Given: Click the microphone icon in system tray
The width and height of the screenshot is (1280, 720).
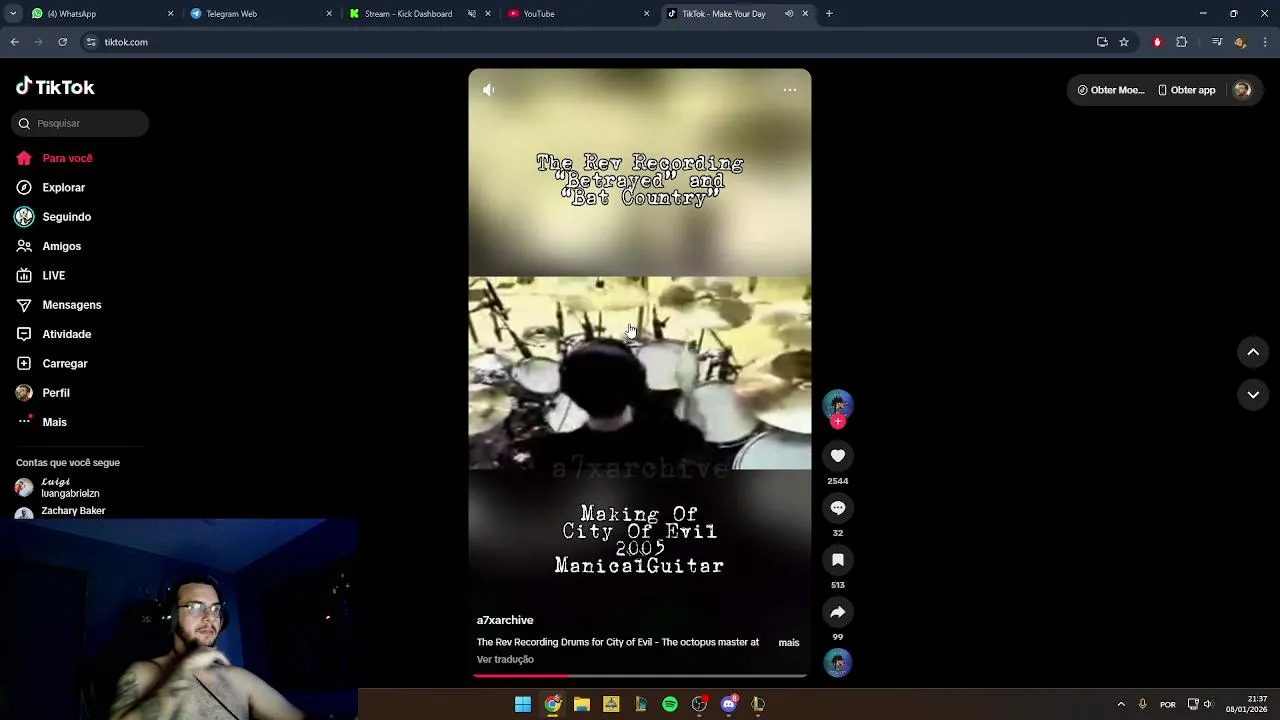Looking at the screenshot, I should point(1142,704).
